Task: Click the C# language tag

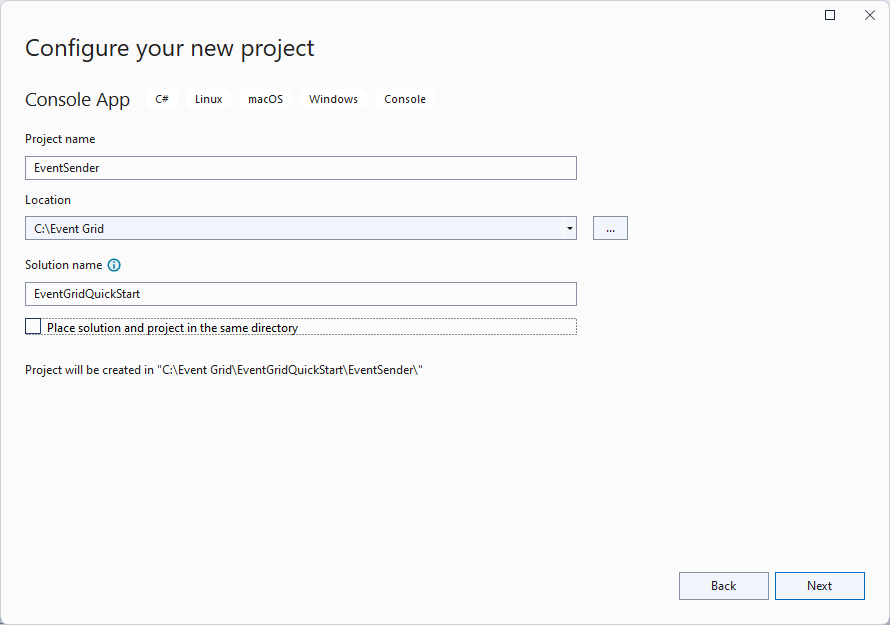Action: pos(161,99)
